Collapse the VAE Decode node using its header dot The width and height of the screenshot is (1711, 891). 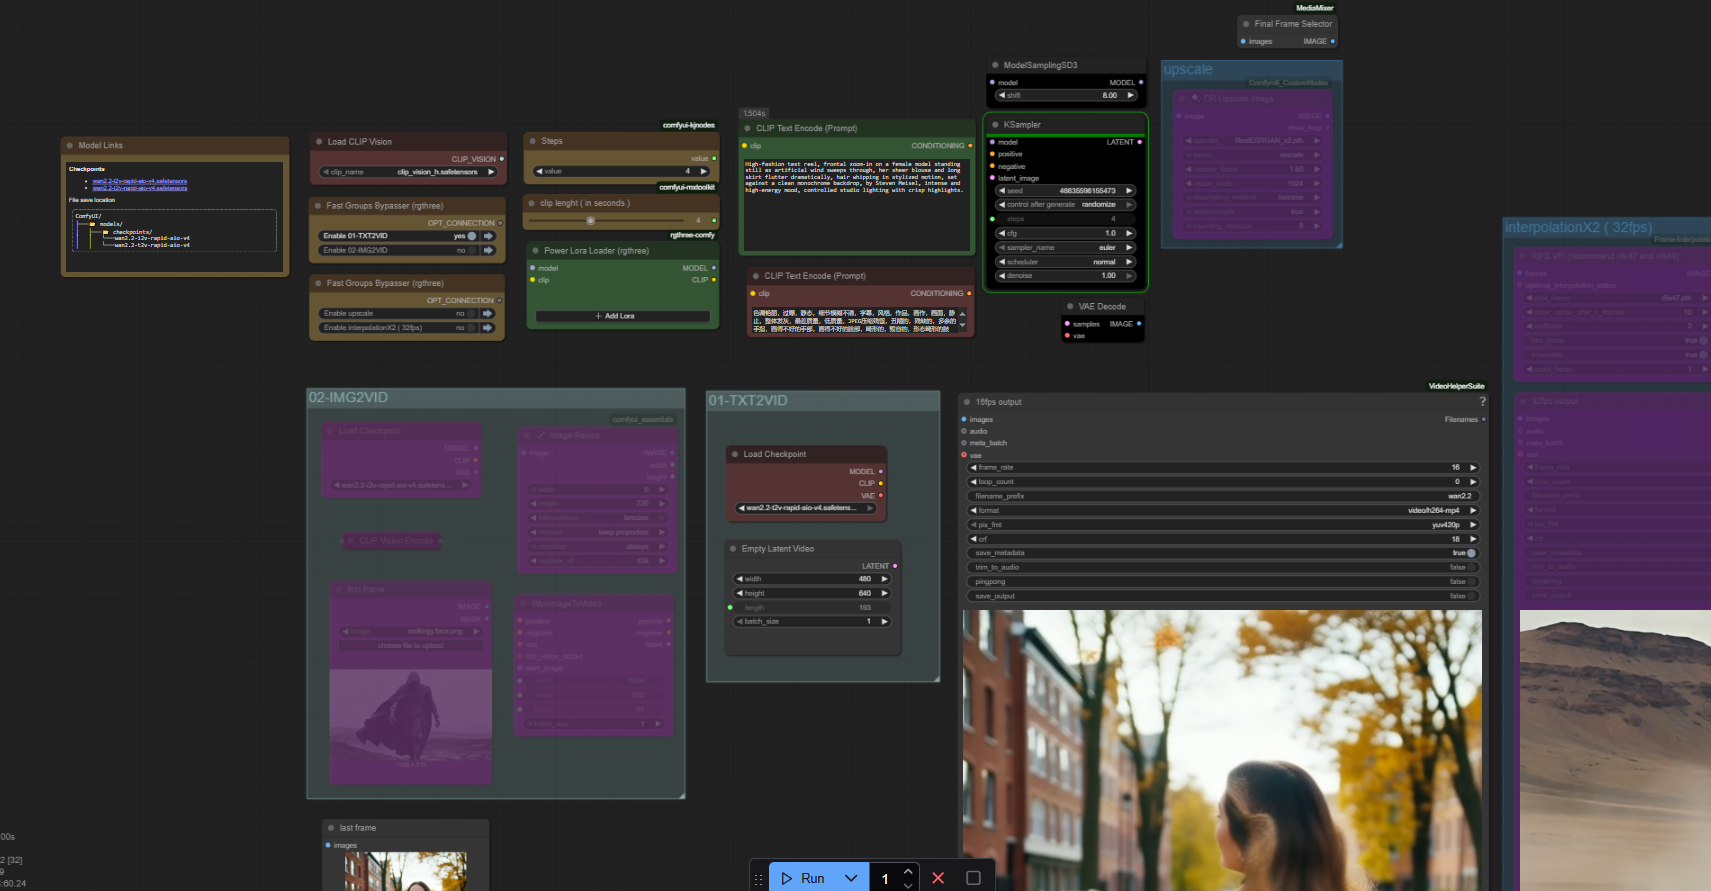point(1071,307)
